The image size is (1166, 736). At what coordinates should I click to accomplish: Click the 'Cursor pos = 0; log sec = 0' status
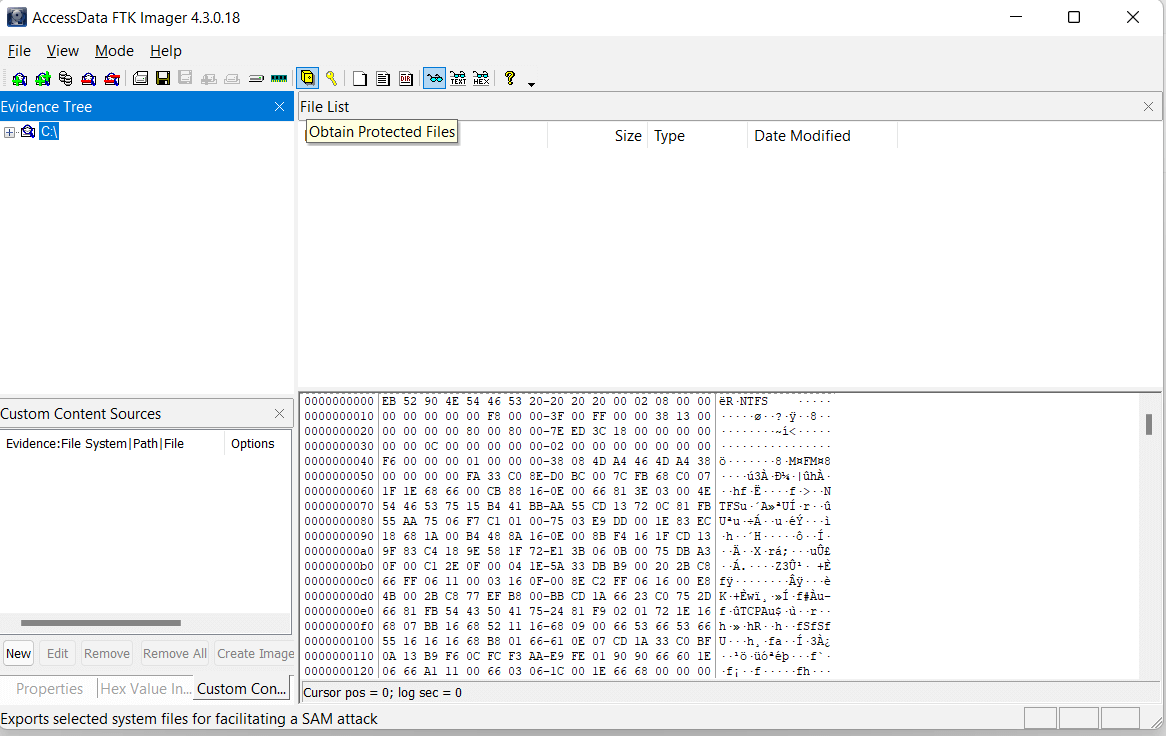tap(382, 693)
